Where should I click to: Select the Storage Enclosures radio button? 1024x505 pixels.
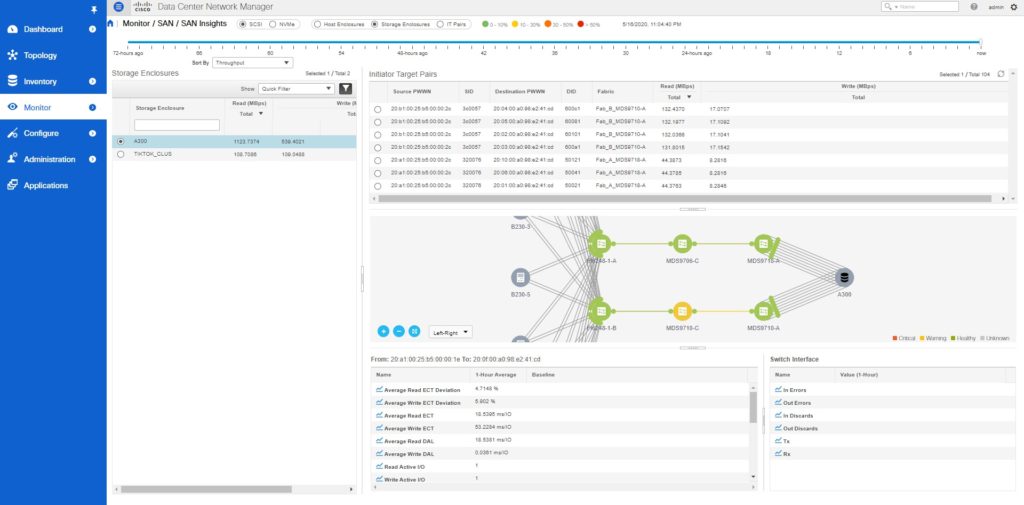(x=375, y=24)
